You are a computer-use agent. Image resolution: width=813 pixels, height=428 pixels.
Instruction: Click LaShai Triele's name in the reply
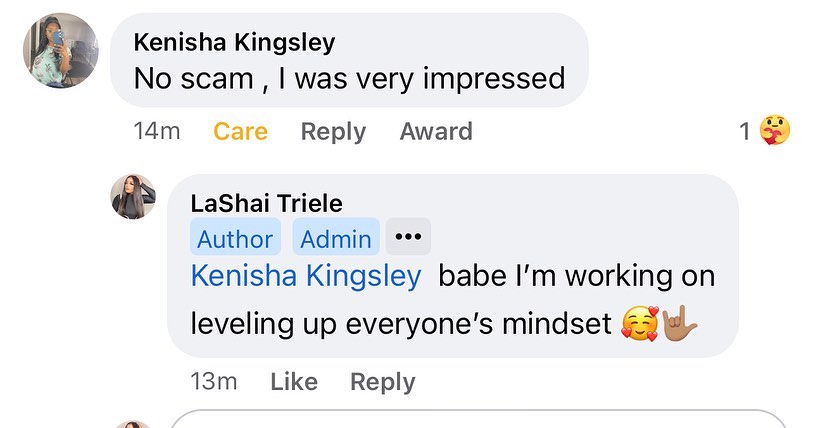[266, 204]
